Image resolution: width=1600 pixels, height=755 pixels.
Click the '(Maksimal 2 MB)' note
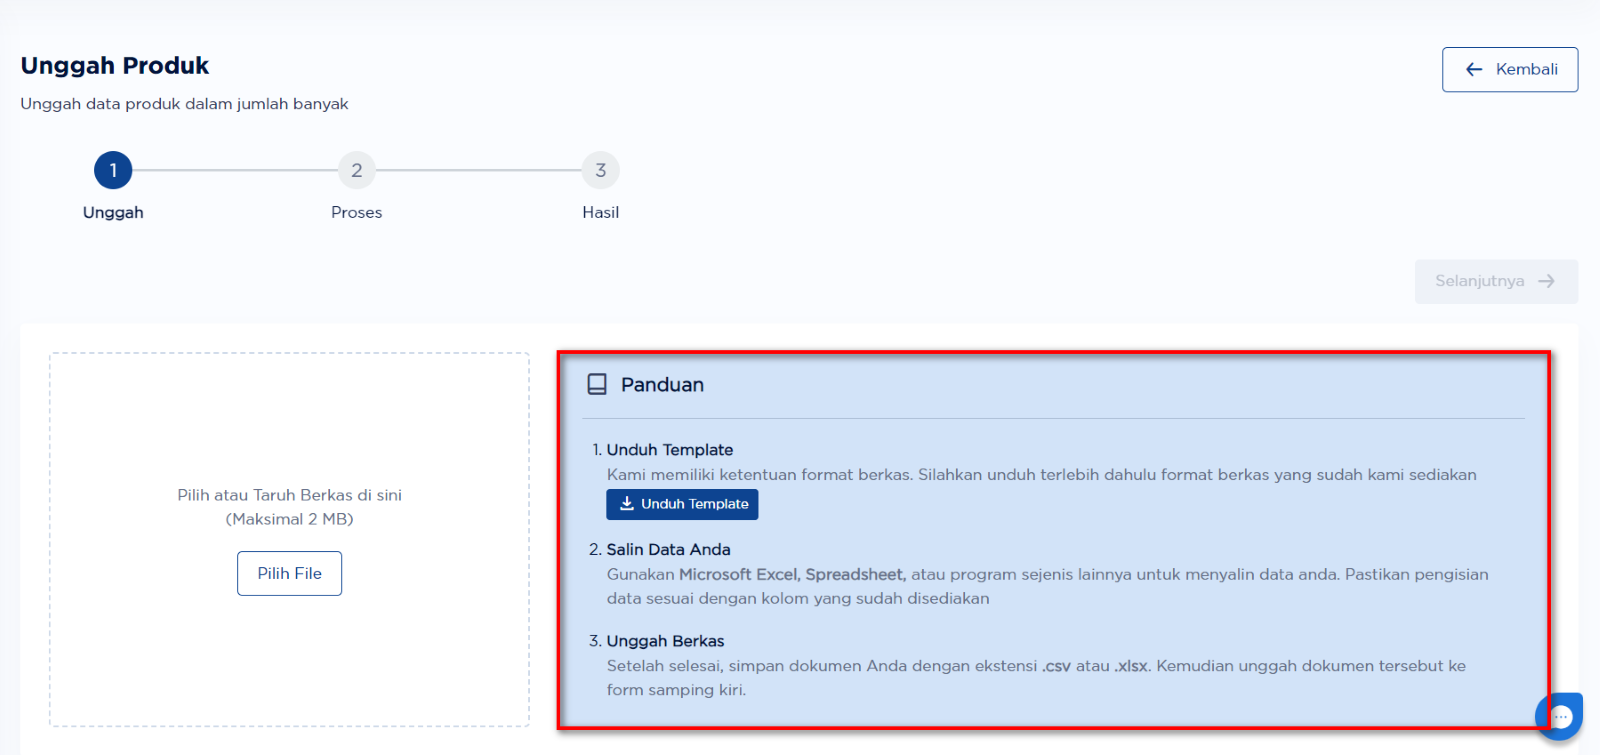(290, 519)
